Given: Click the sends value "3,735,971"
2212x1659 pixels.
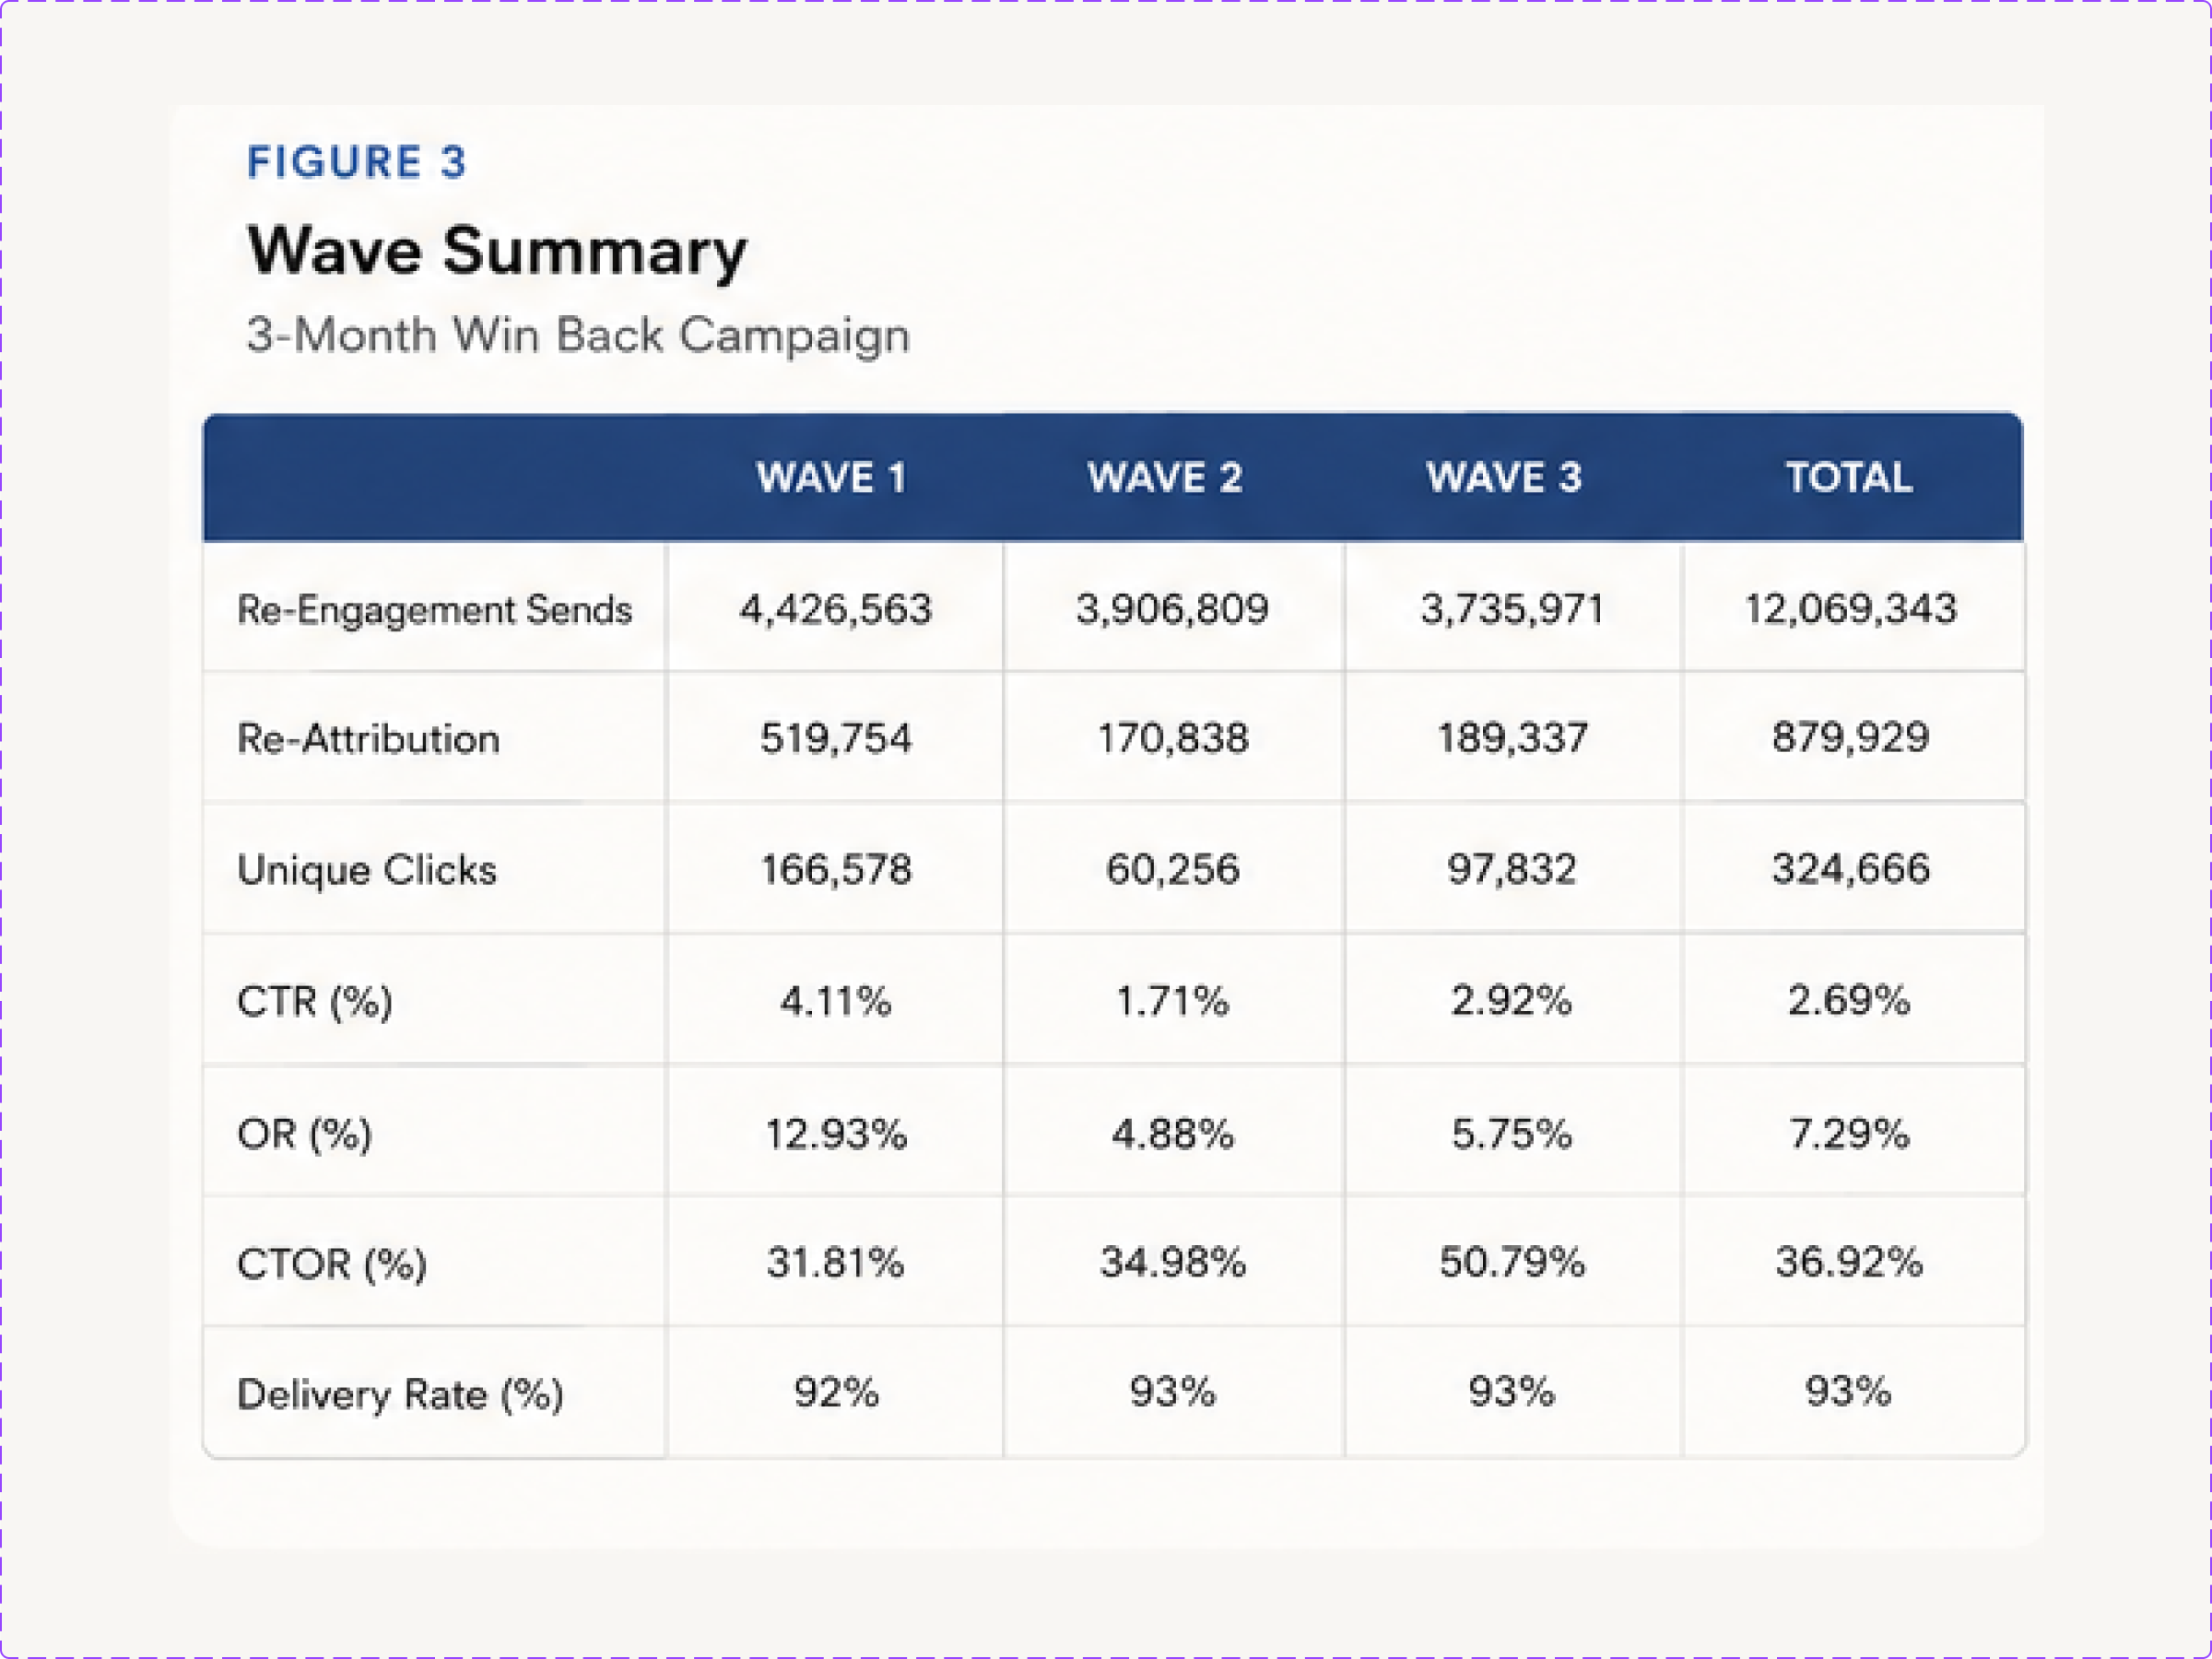Looking at the screenshot, I should (1512, 609).
